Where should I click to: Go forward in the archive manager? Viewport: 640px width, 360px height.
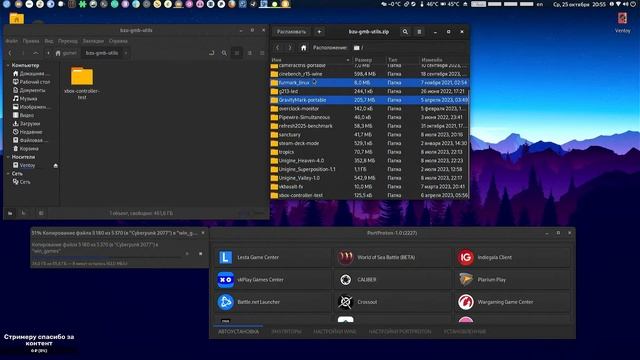pyautogui.click(x=290, y=48)
